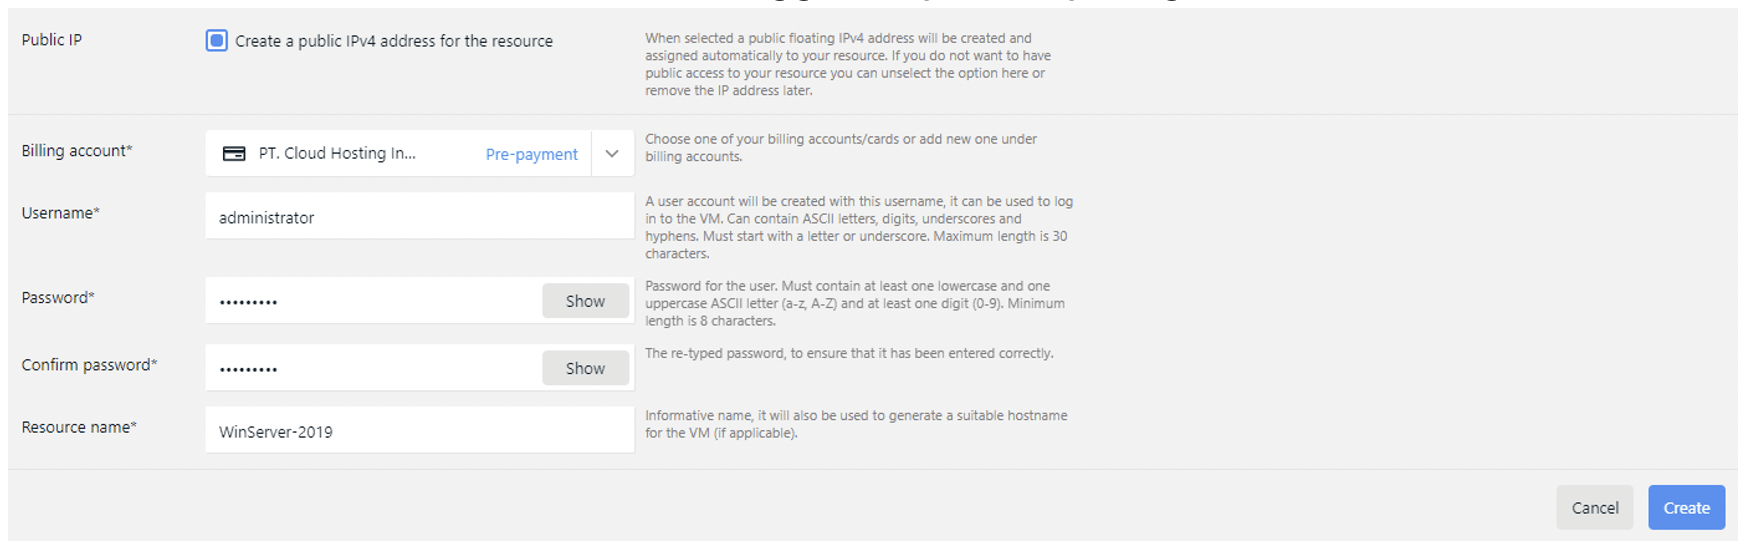Focus the Resource name field with WinServer-2019
The height and width of the screenshot is (550, 1748).
(419, 431)
